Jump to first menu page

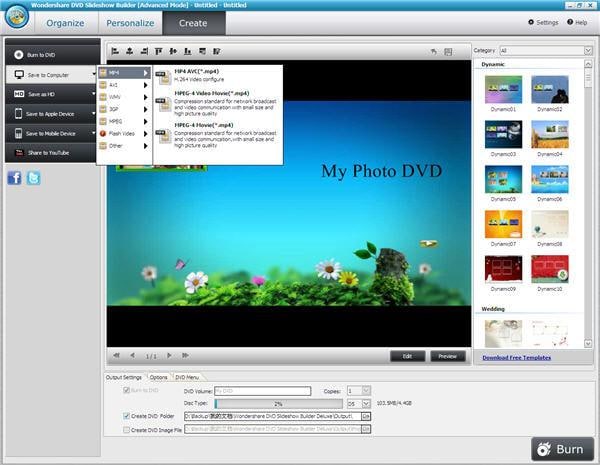click(116, 356)
